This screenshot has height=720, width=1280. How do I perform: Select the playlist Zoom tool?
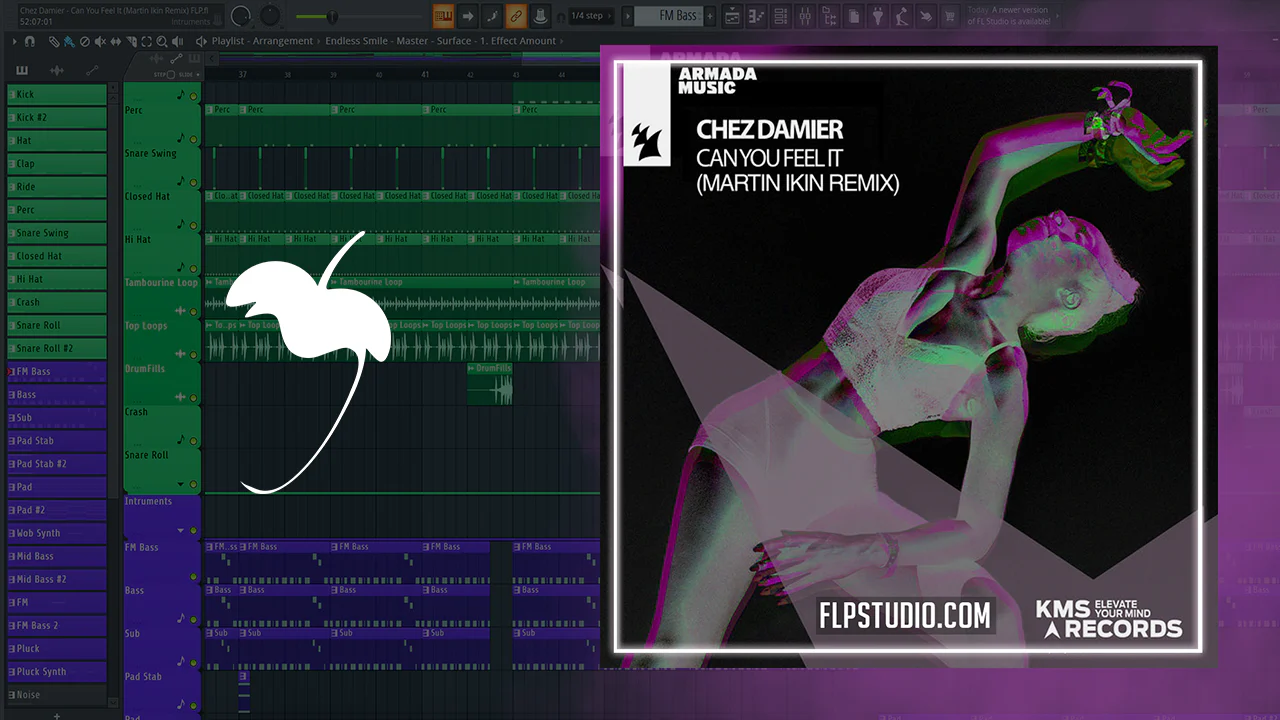(162, 41)
